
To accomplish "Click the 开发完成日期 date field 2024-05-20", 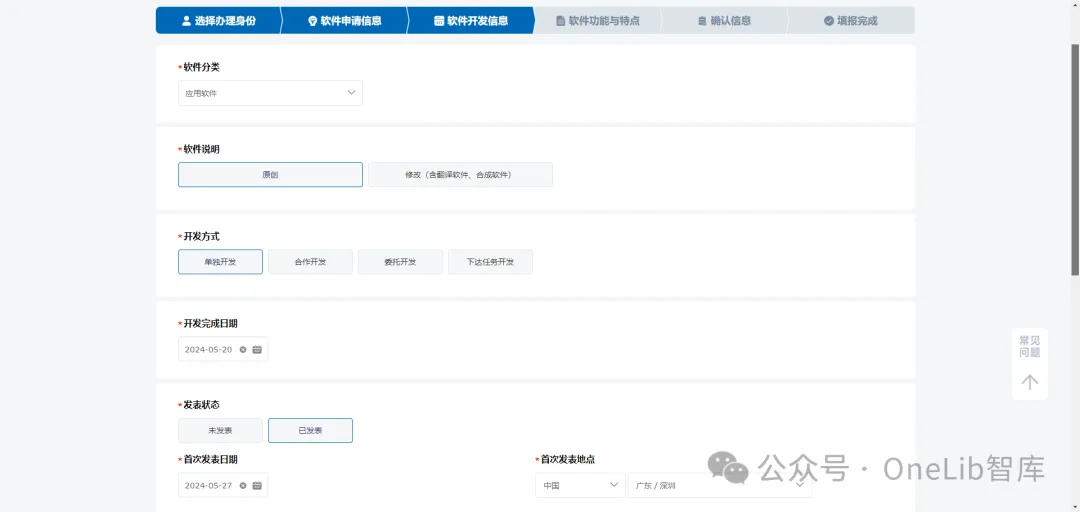I will 223,349.
